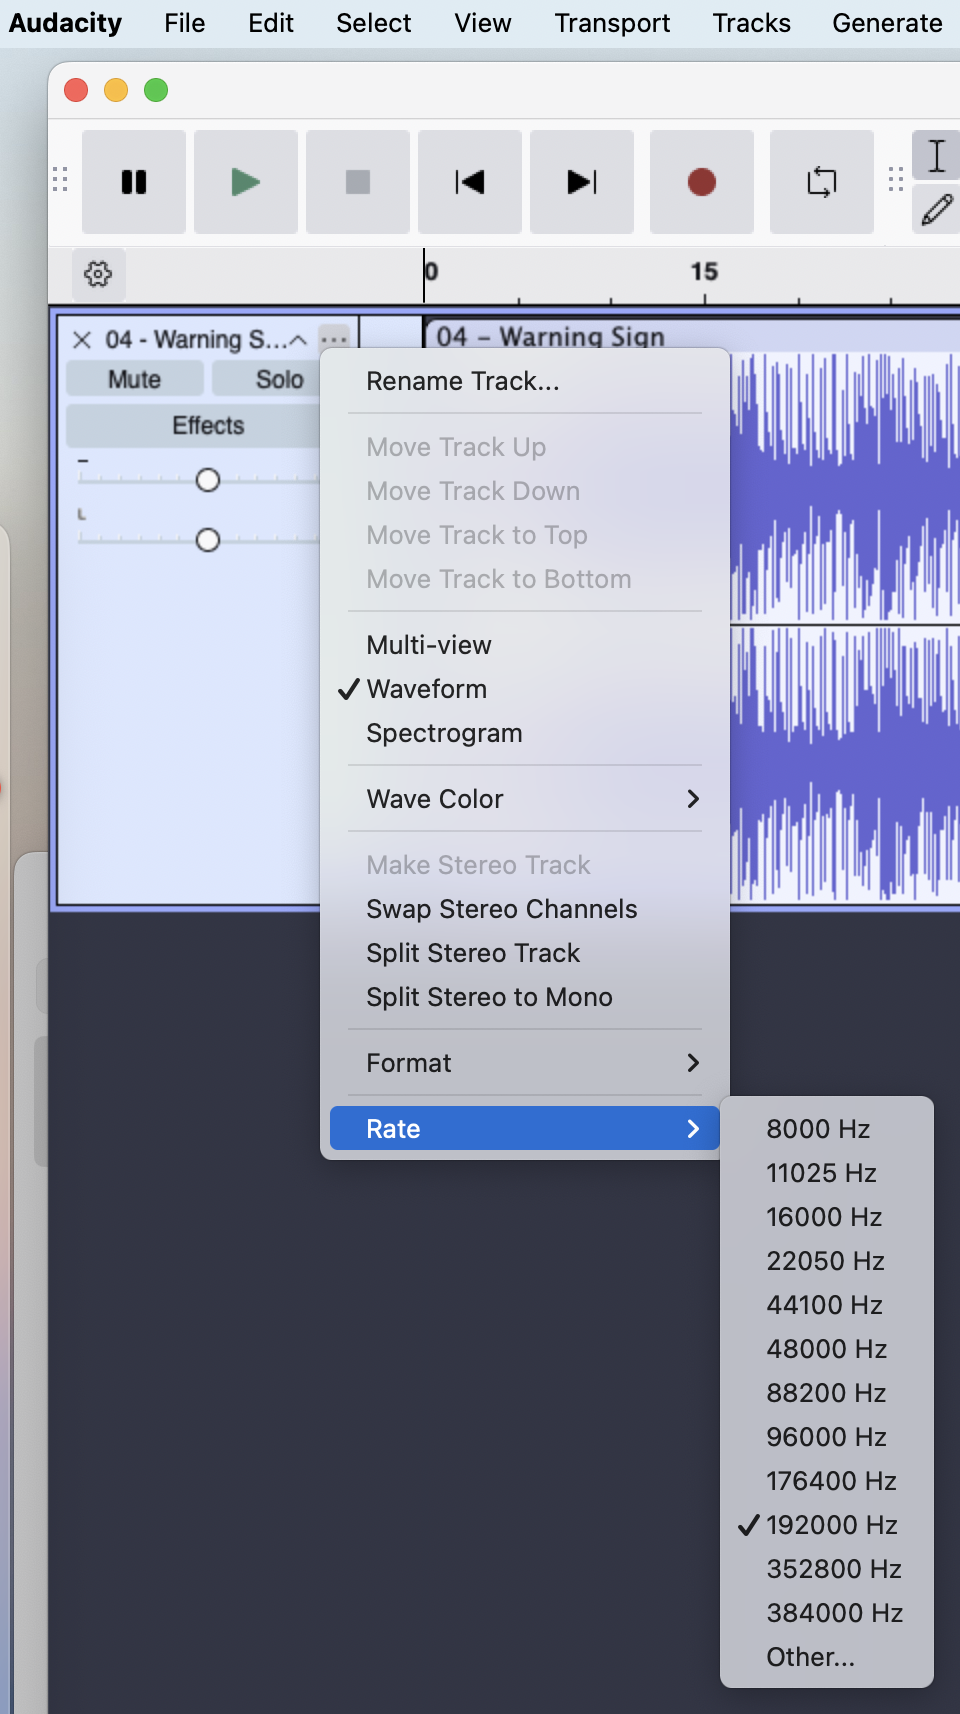This screenshot has height=1714, width=960.
Task: Click the 04 – Warning Sign clip title bar
Action: click(x=693, y=335)
